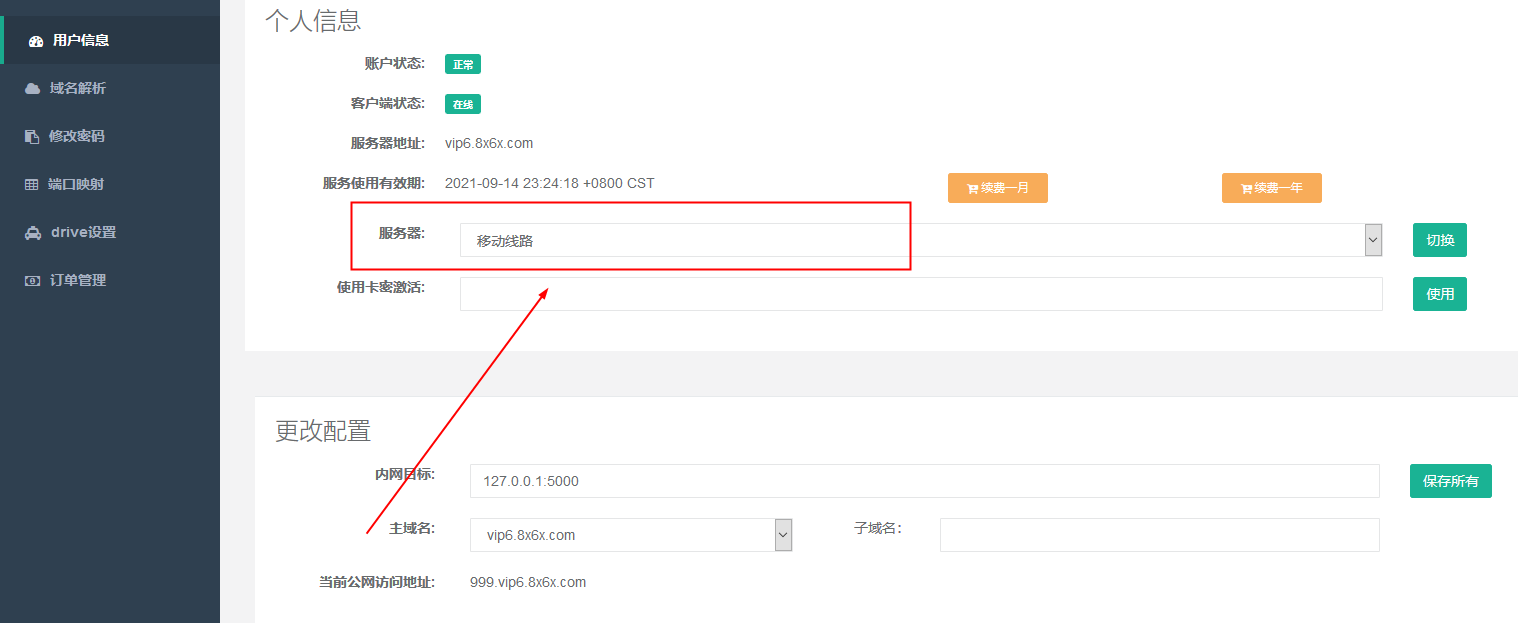1518x623 pixels.
Task: Click the 服务使用有效期 label
Action: [374, 183]
